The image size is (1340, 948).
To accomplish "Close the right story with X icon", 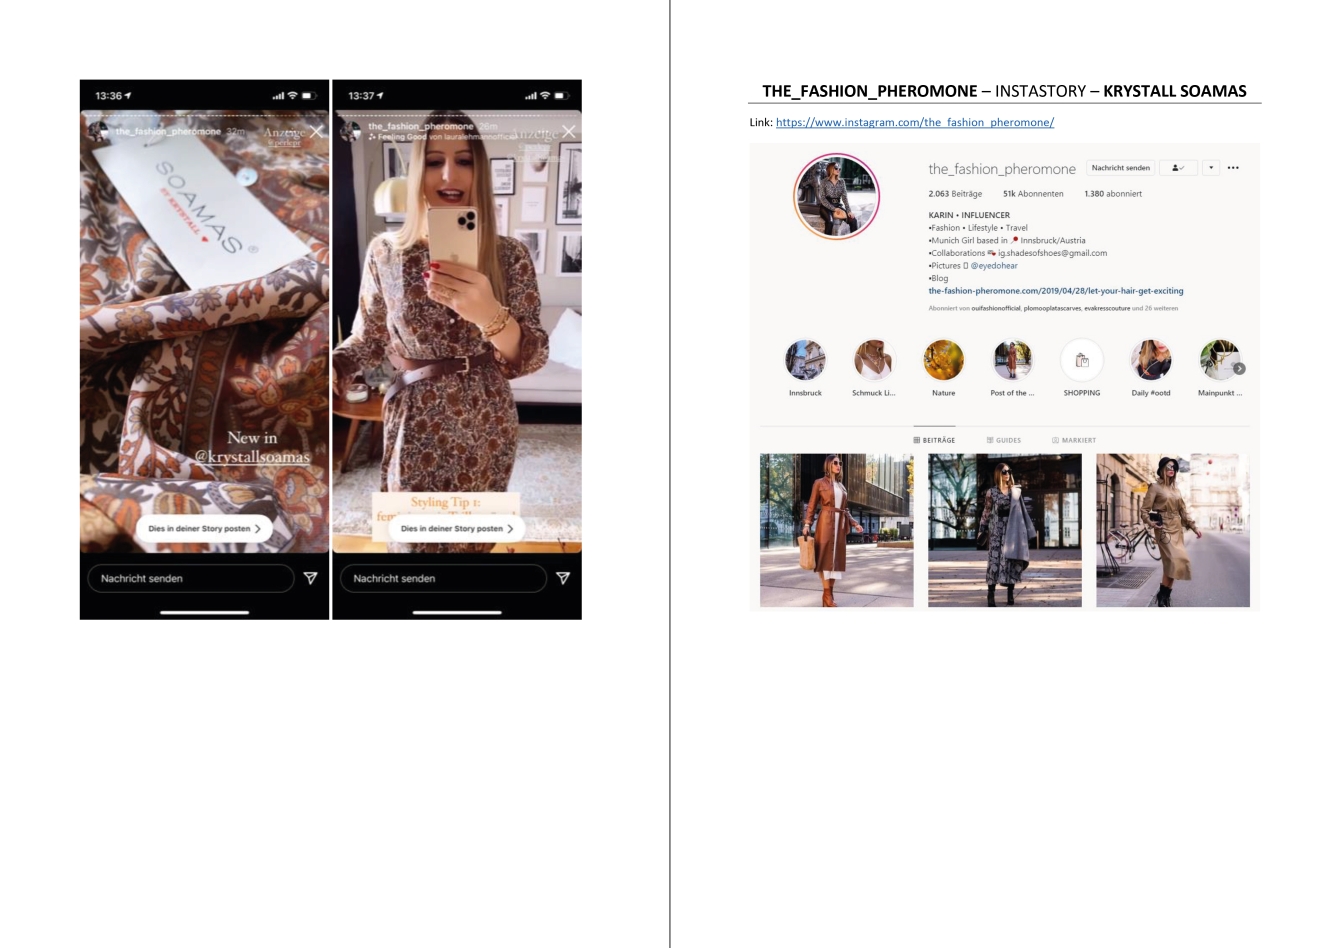I will pos(569,131).
